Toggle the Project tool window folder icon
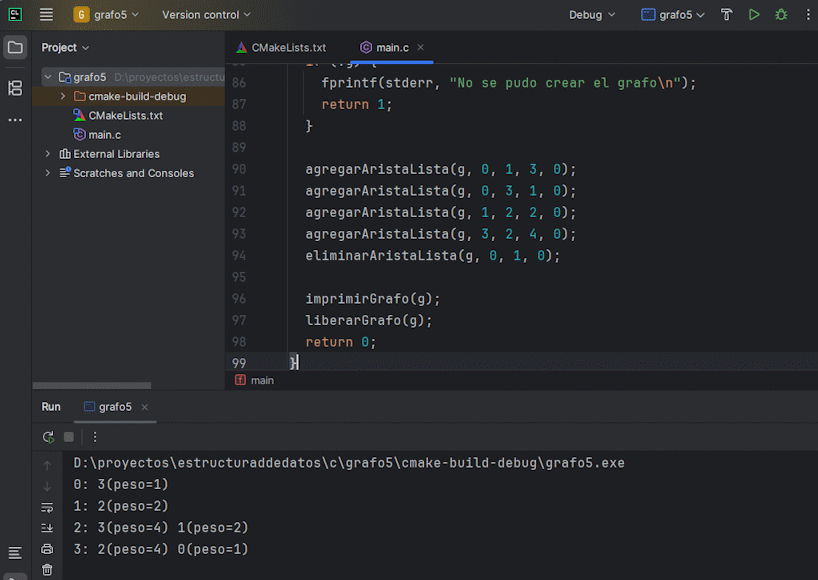The image size is (818, 580). click(15, 47)
